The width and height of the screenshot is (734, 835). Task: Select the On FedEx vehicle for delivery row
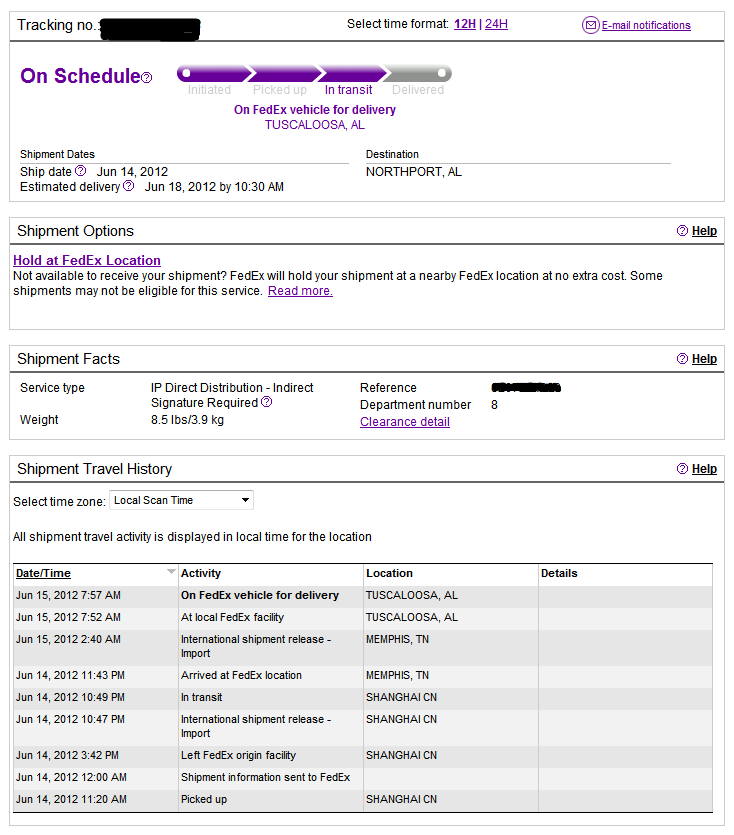click(363, 595)
